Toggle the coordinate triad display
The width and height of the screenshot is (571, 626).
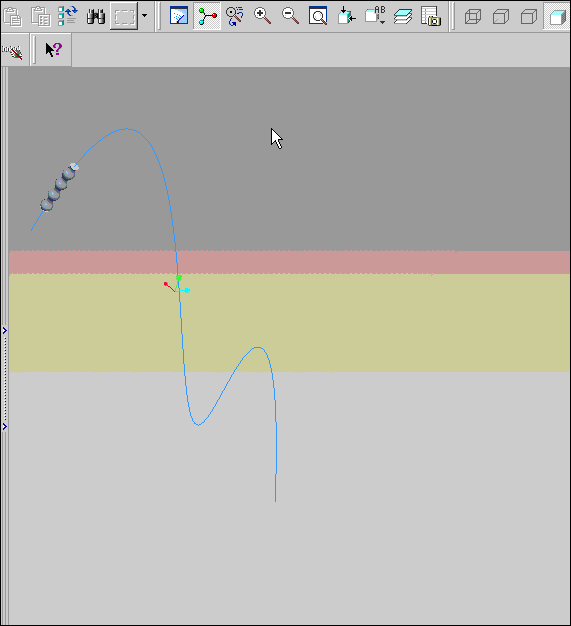pos(207,16)
